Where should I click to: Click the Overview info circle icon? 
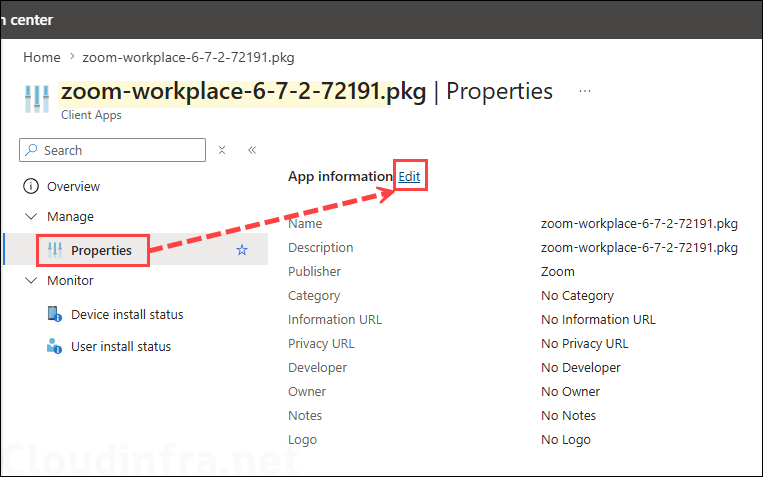click(x=31, y=186)
